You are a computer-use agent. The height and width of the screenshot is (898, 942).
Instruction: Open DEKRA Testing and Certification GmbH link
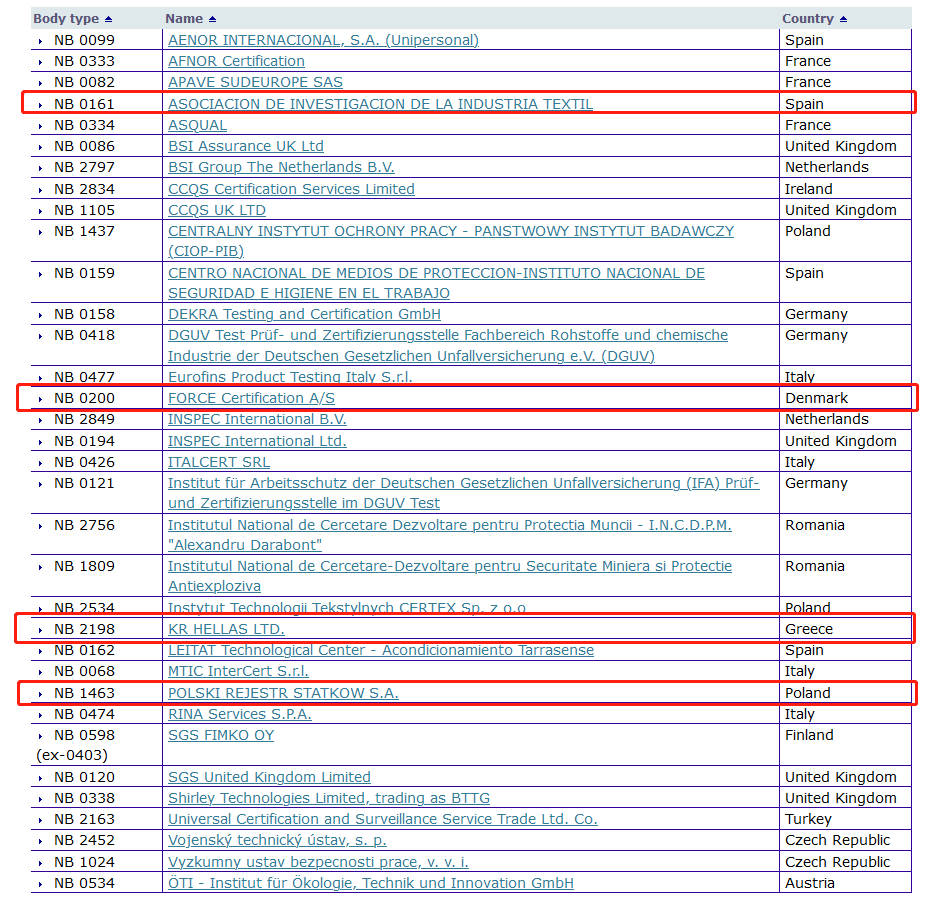(305, 314)
